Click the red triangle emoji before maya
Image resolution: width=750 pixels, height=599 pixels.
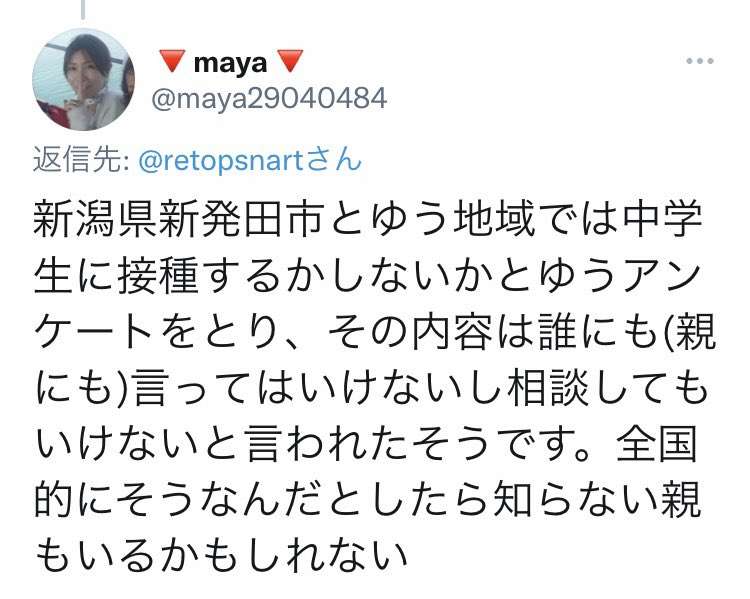pyautogui.click(x=172, y=61)
